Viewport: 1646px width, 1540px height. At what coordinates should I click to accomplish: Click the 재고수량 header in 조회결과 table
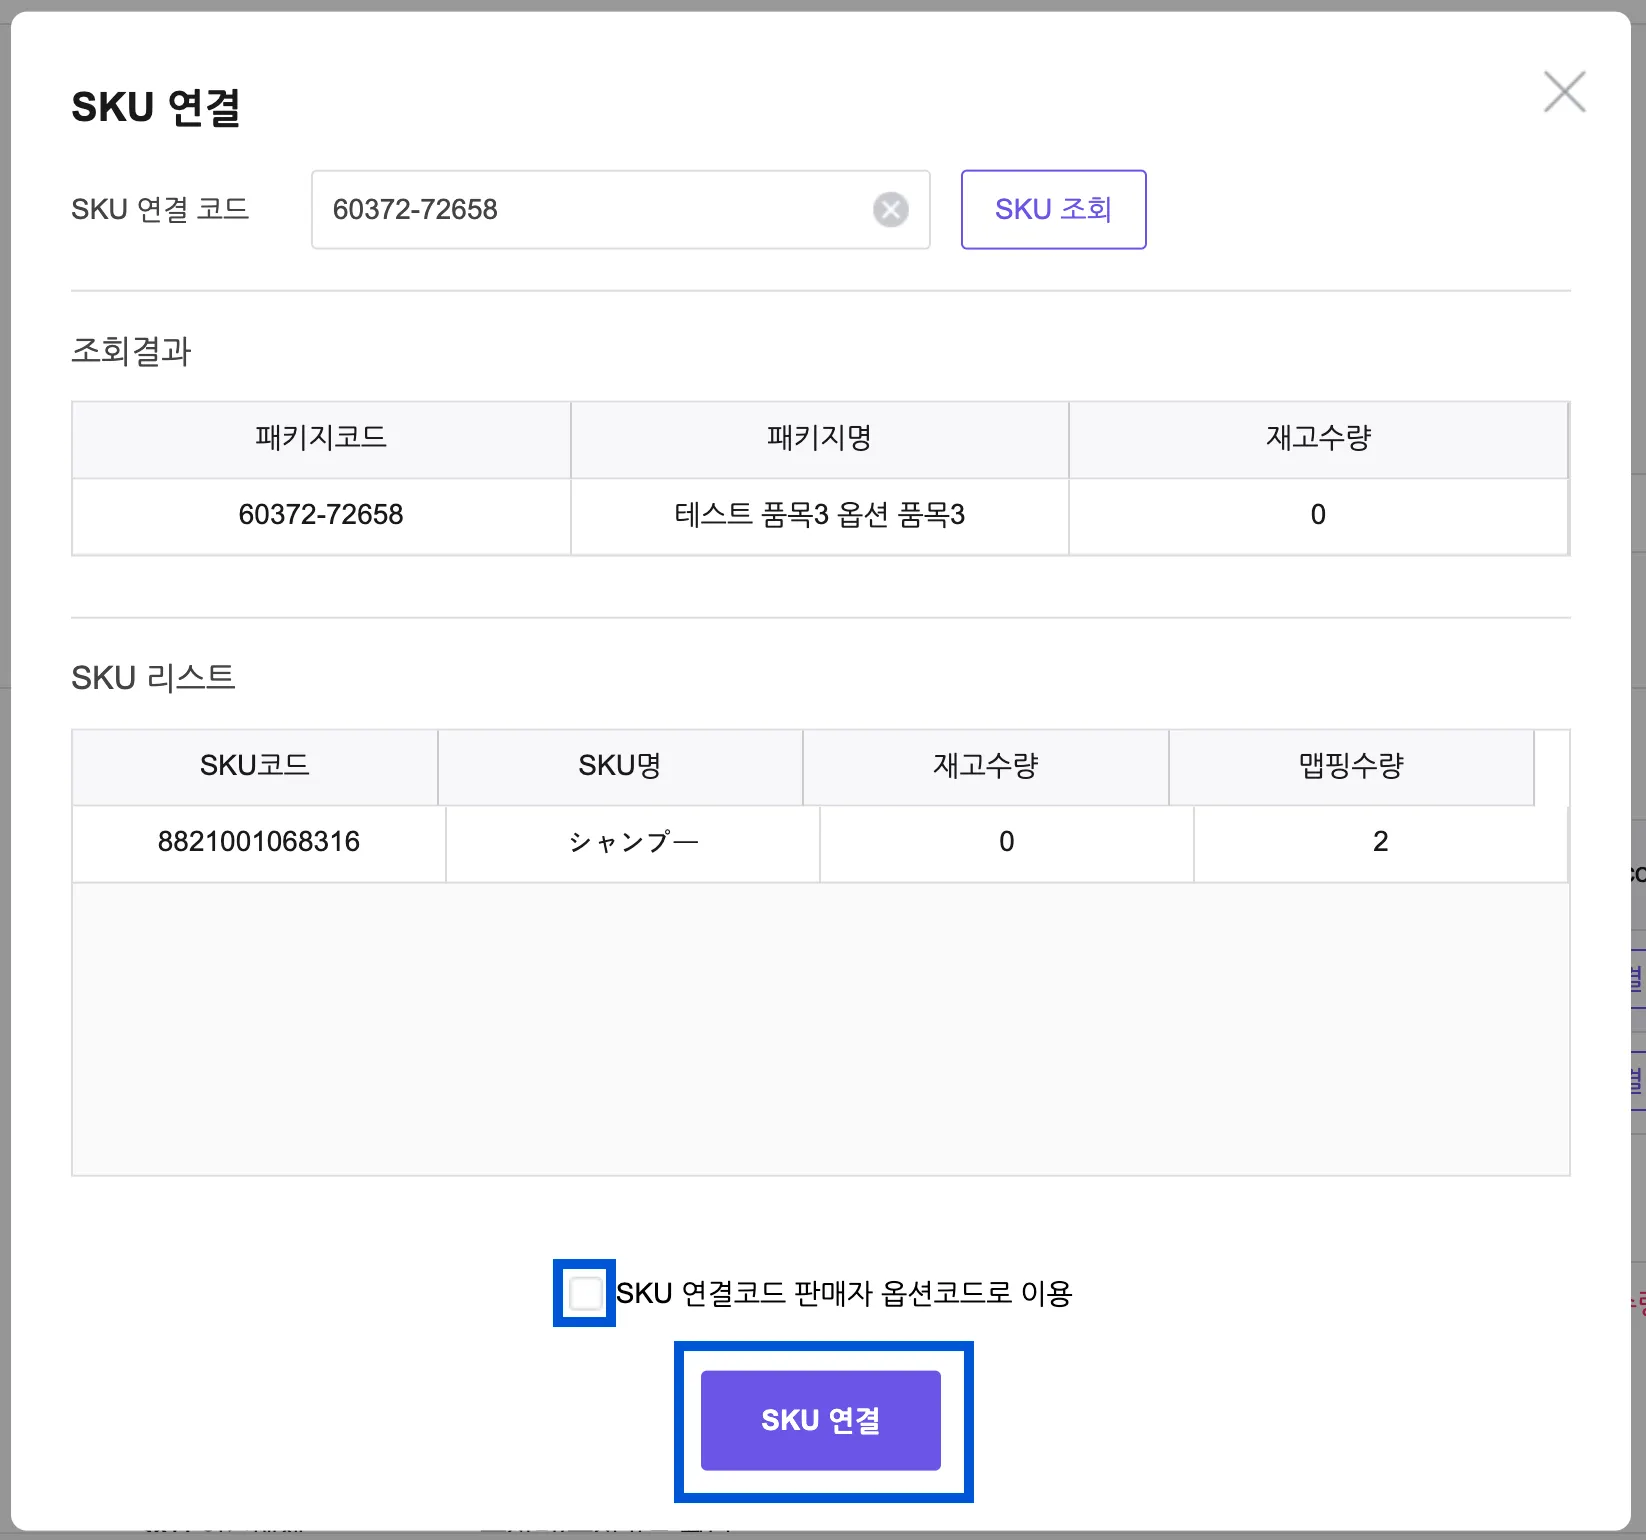[1318, 439]
